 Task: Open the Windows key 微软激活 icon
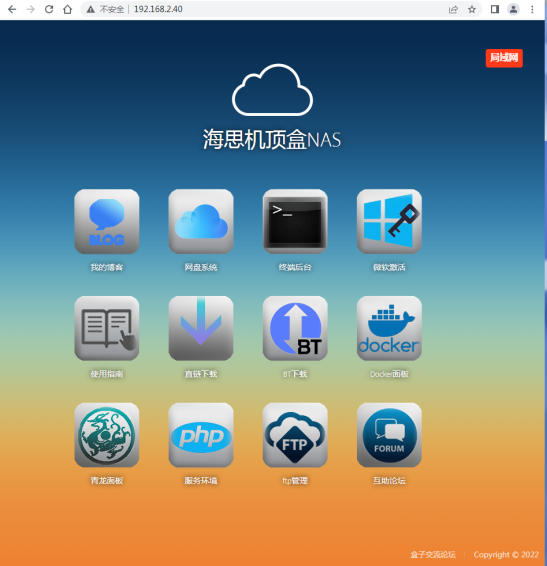(x=389, y=221)
